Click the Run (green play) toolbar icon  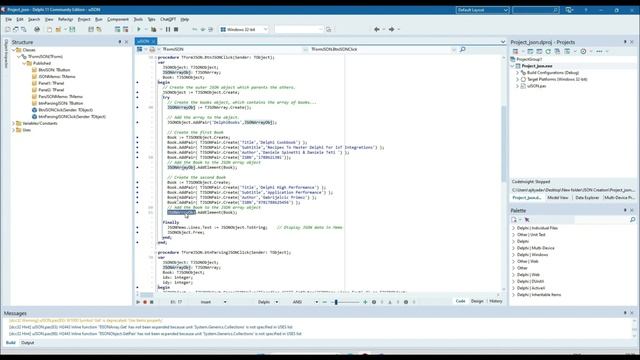coord(138,29)
